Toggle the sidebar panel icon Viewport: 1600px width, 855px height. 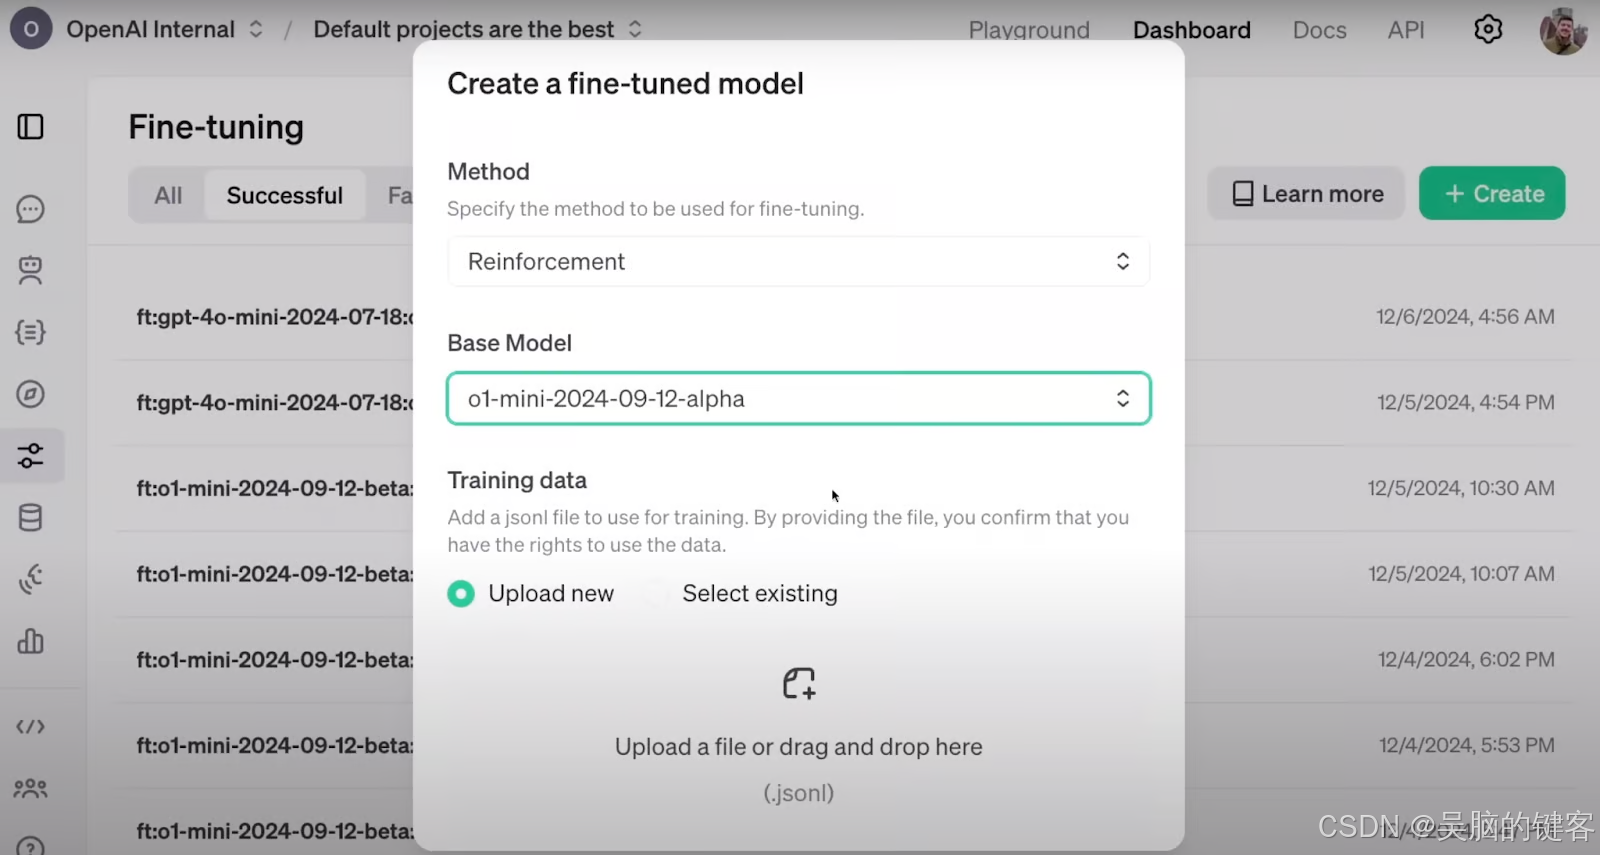(30, 127)
